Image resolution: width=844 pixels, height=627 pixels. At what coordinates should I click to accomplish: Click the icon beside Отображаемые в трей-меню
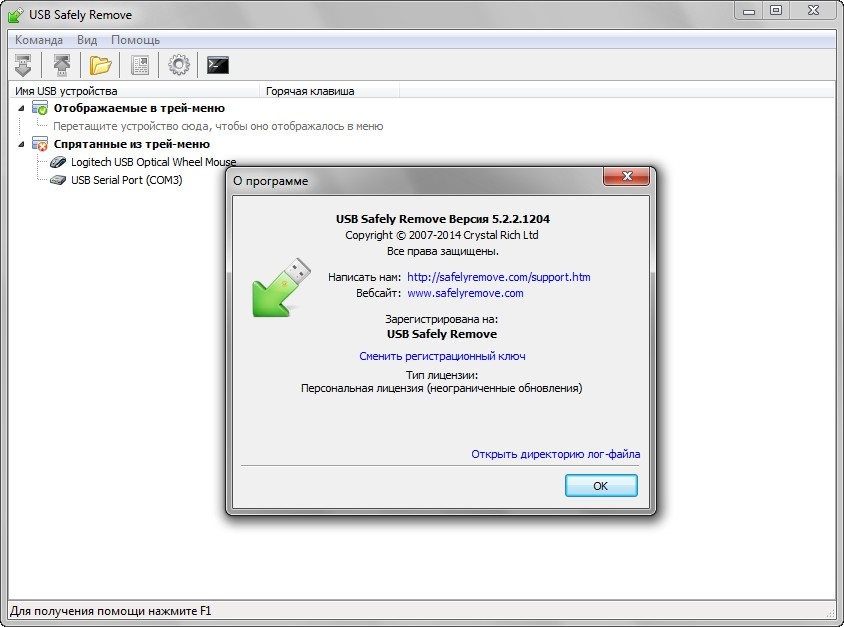[x=40, y=108]
